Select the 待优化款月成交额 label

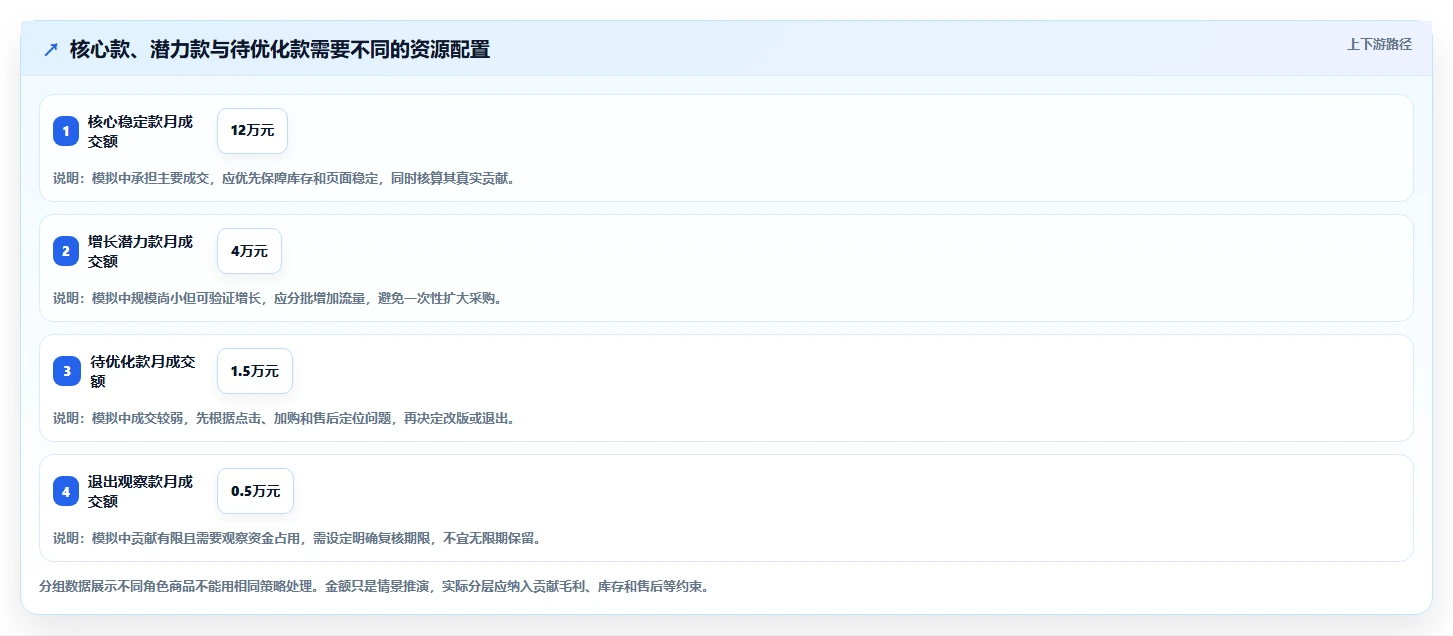pyautogui.click(x=143, y=371)
